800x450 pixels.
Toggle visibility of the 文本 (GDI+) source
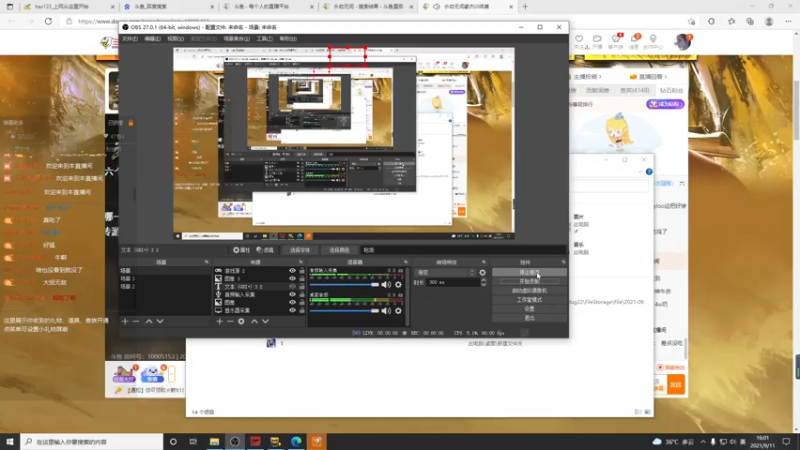point(292,287)
